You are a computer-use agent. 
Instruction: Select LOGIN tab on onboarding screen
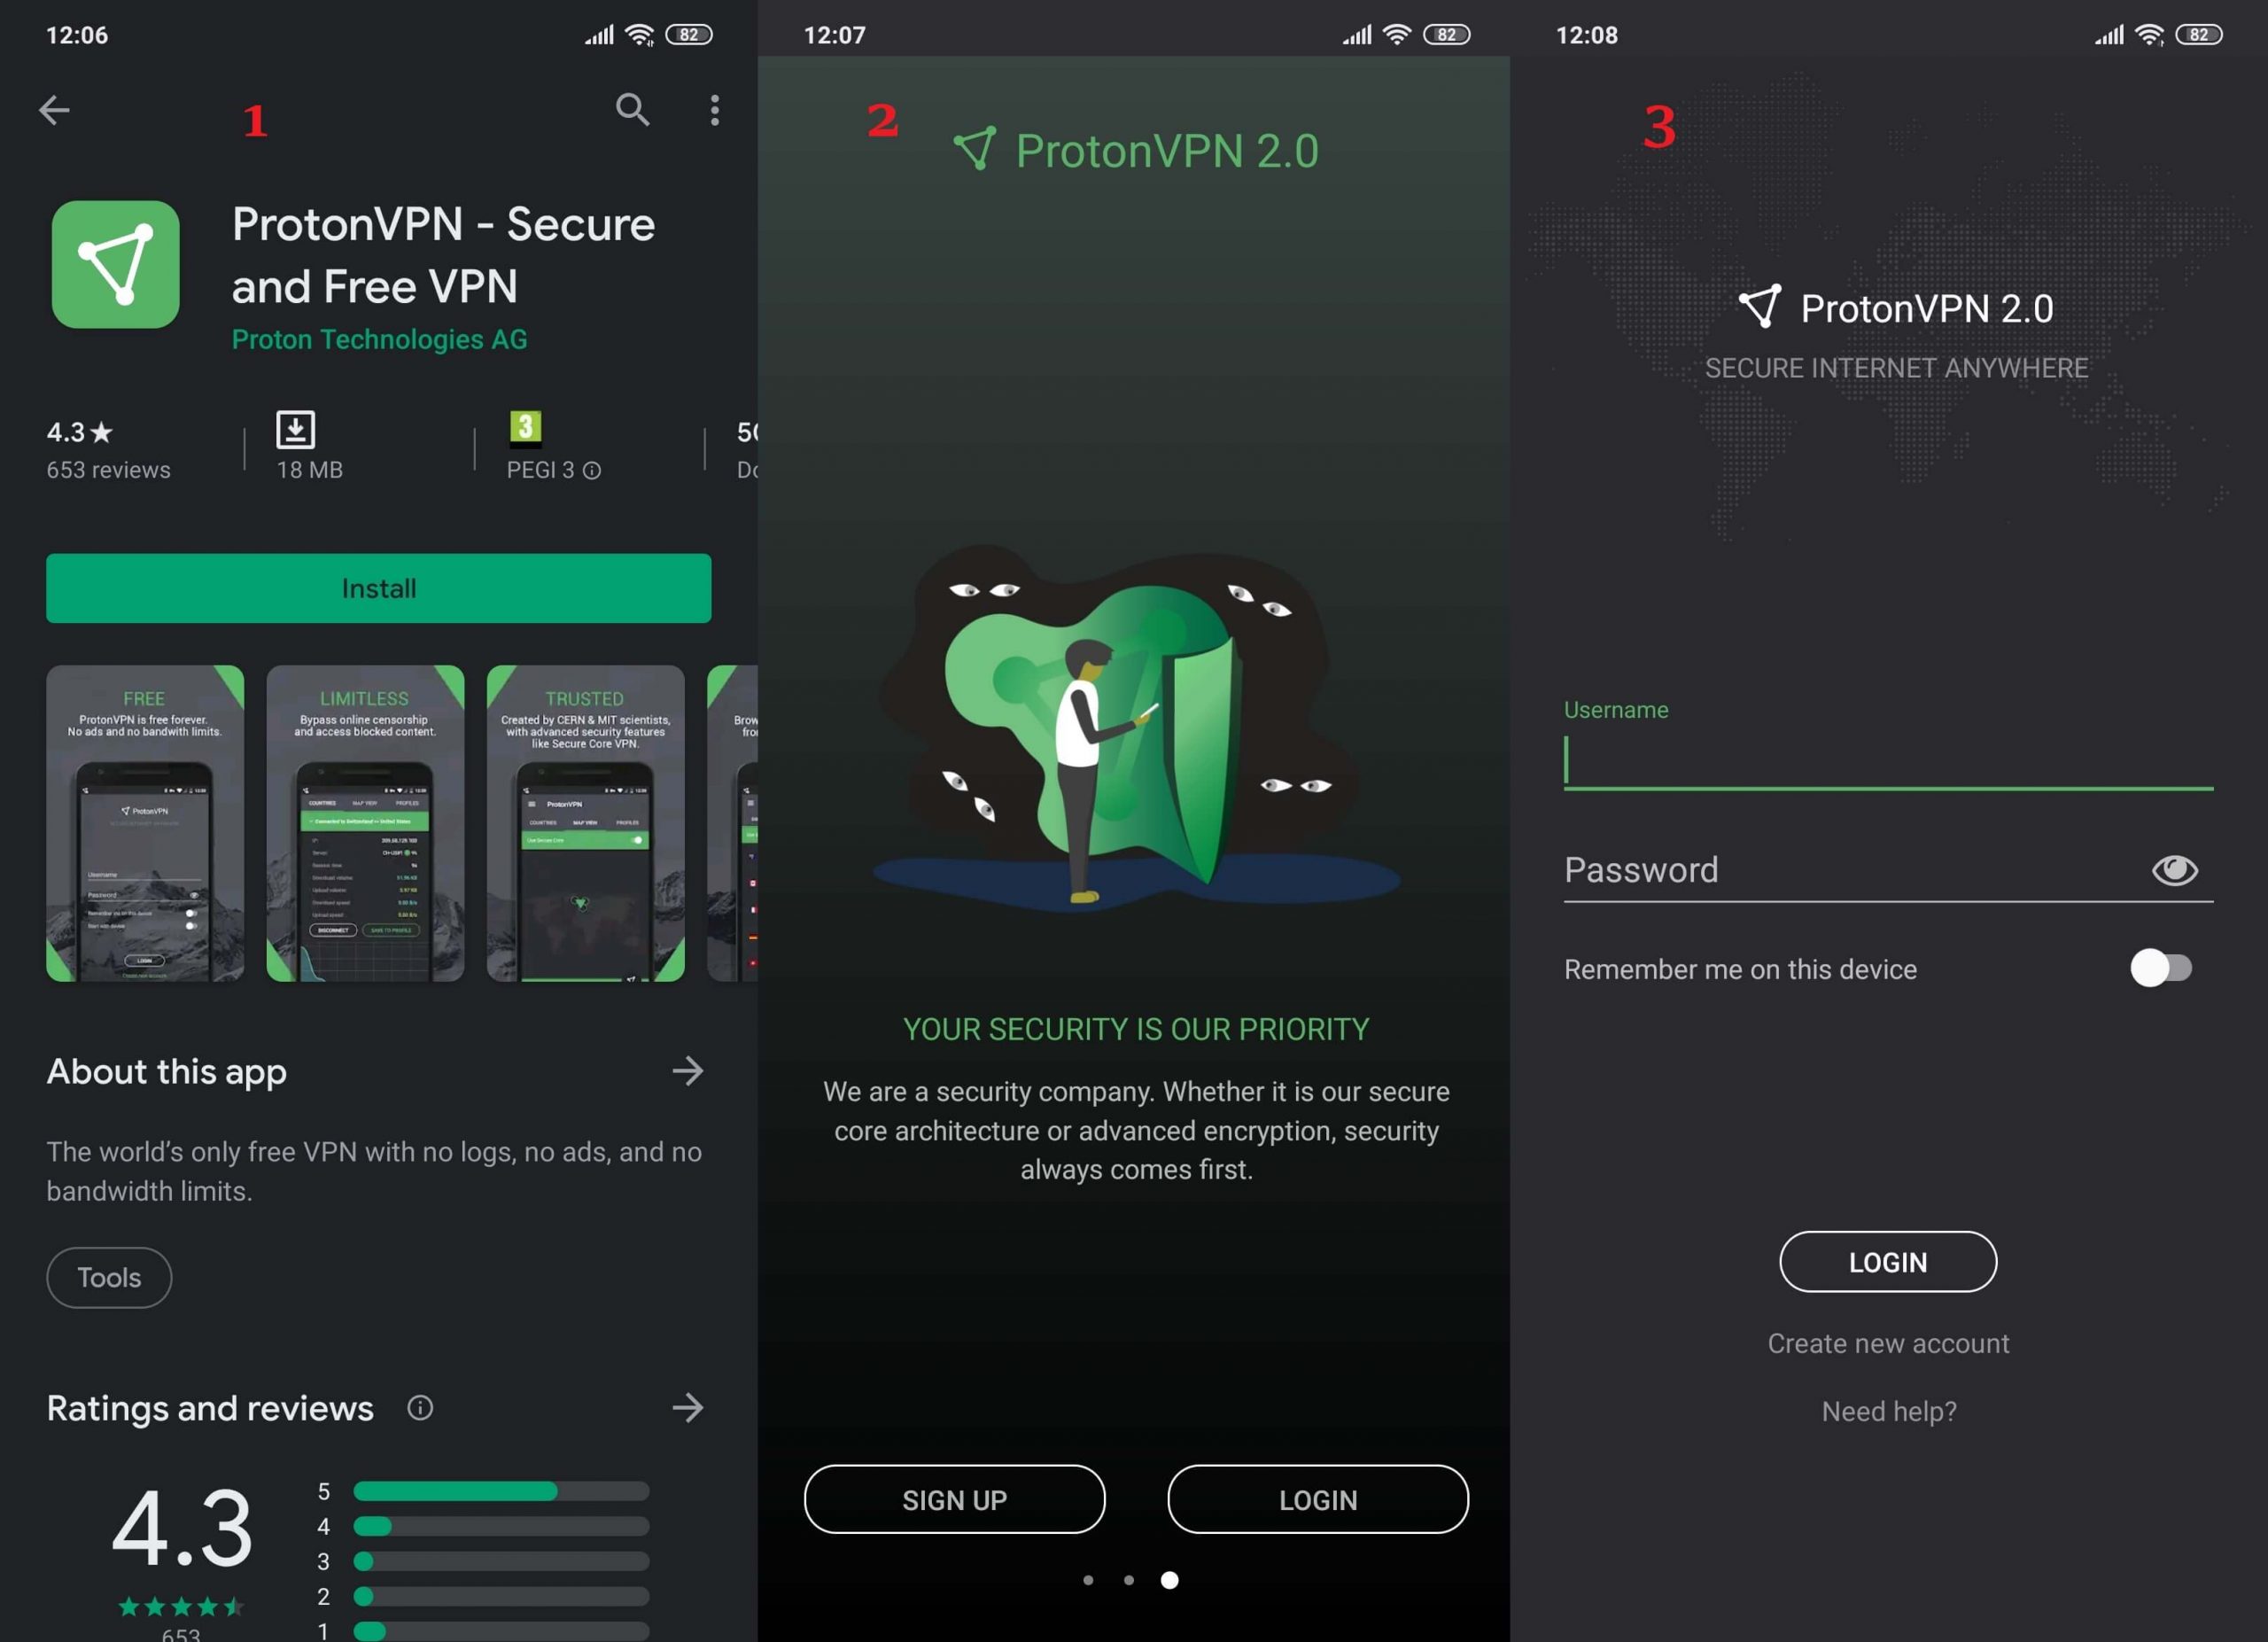[x=1317, y=1499]
